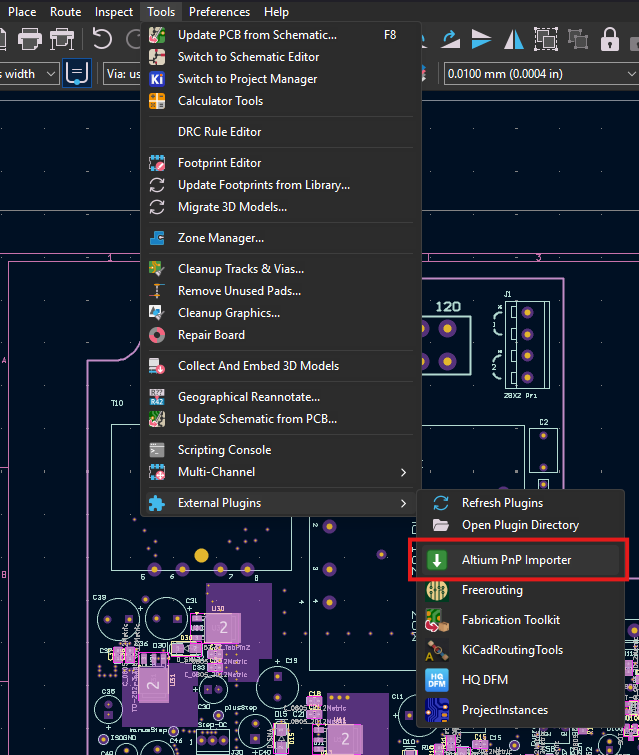The width and height of the screenshot is (639, 755).
Task: Open the Via size dropdown
Action: coord(122,74)
